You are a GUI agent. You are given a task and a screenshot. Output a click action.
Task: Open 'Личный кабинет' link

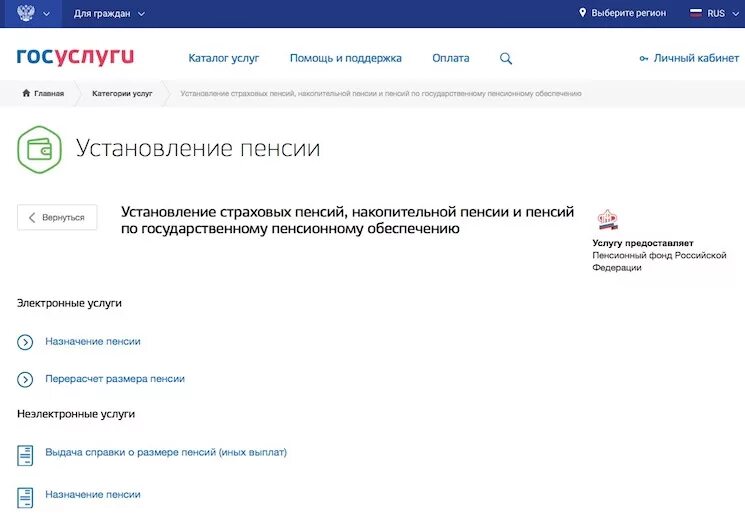click(696, 58)
